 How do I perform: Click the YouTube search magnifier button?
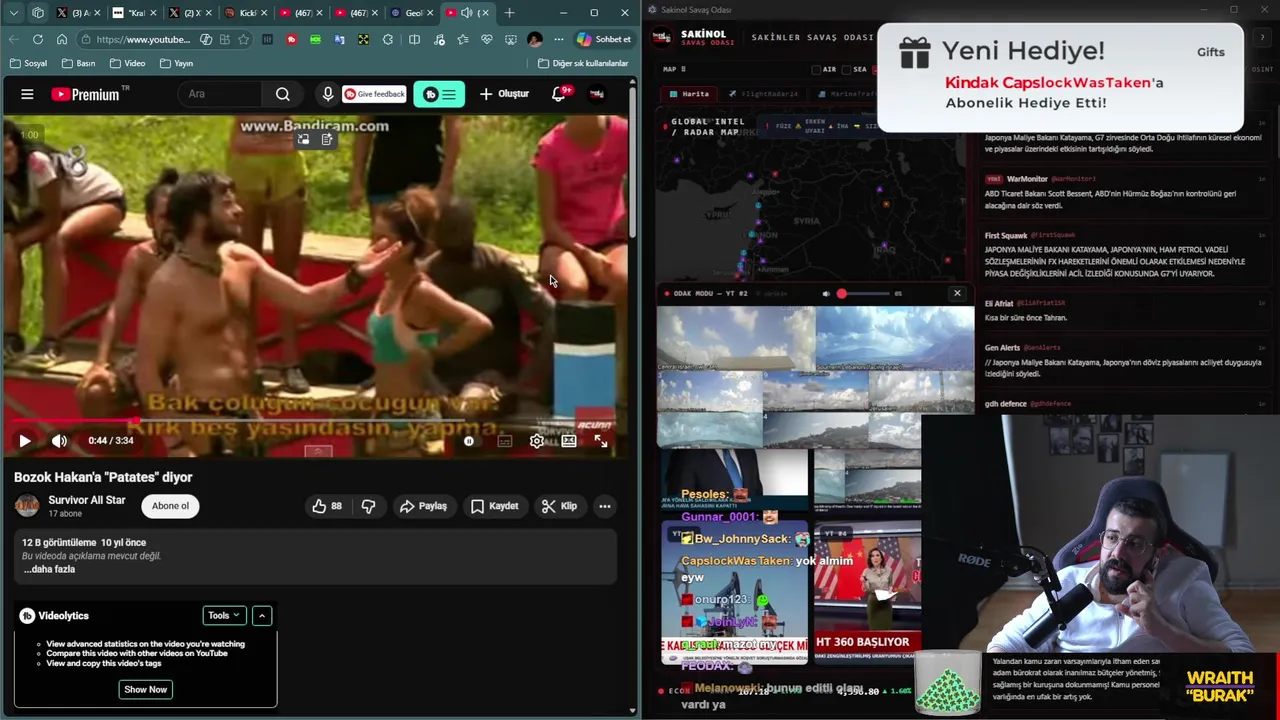(x=283, y=94)
